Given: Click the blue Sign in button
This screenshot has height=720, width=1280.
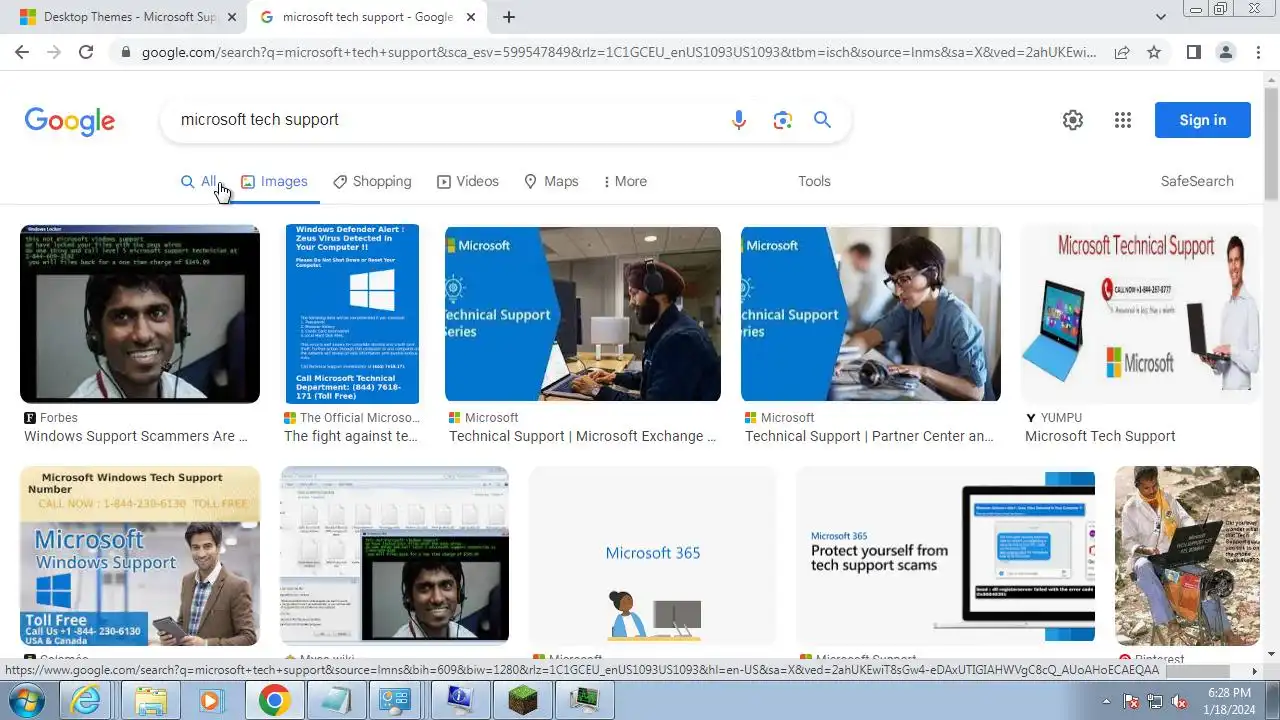Looking at the screenshot, I should point(1202,120).
